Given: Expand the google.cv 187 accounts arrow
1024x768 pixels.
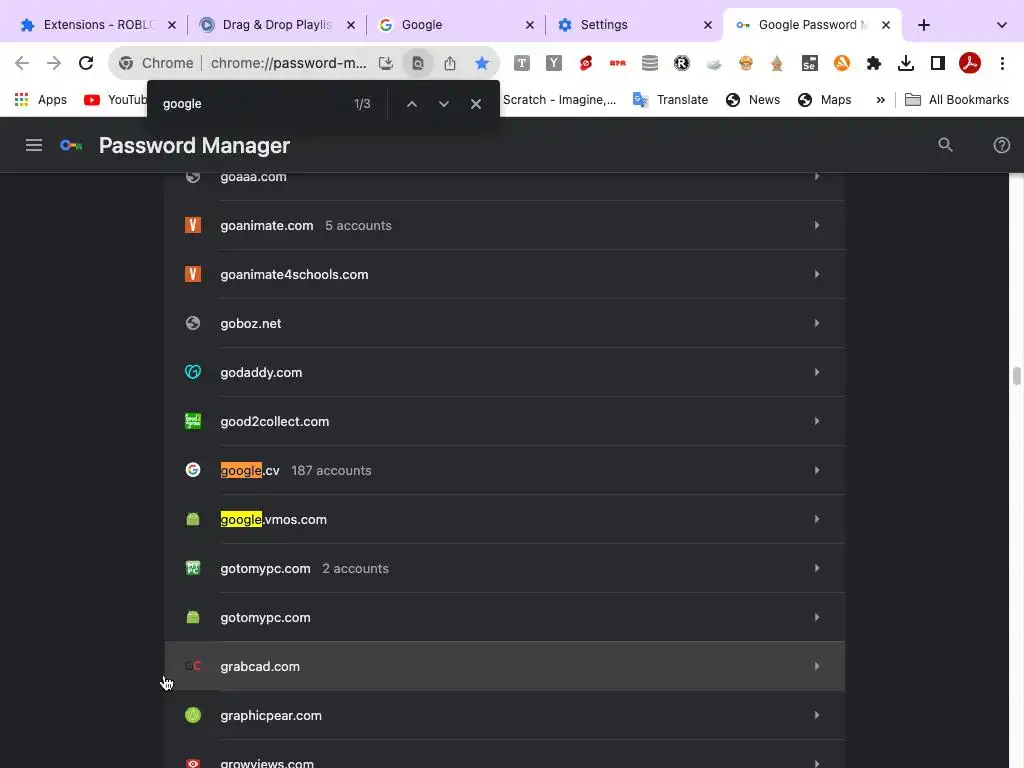Looking at the screenshot, I should (816, 470).
